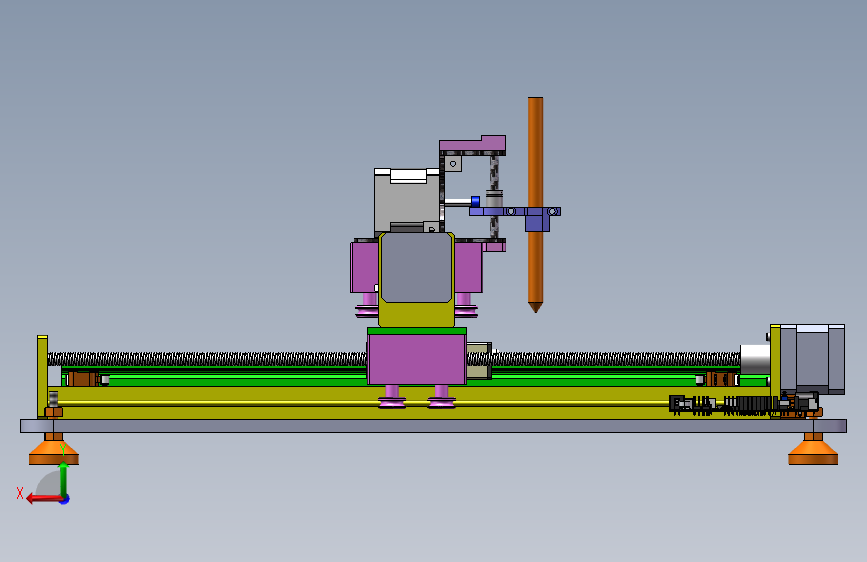Viewport: 867px width, 562px height.
Task: Click the magenta block left of the yellow bracket
Action: click(364, 268)
